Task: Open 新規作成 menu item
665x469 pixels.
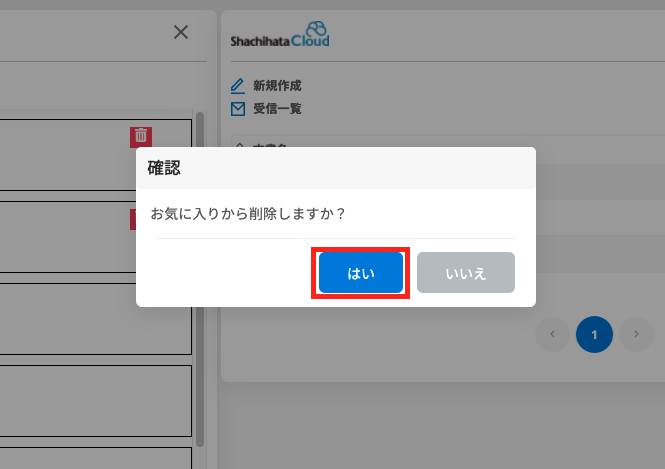Action: pos(277,86)
